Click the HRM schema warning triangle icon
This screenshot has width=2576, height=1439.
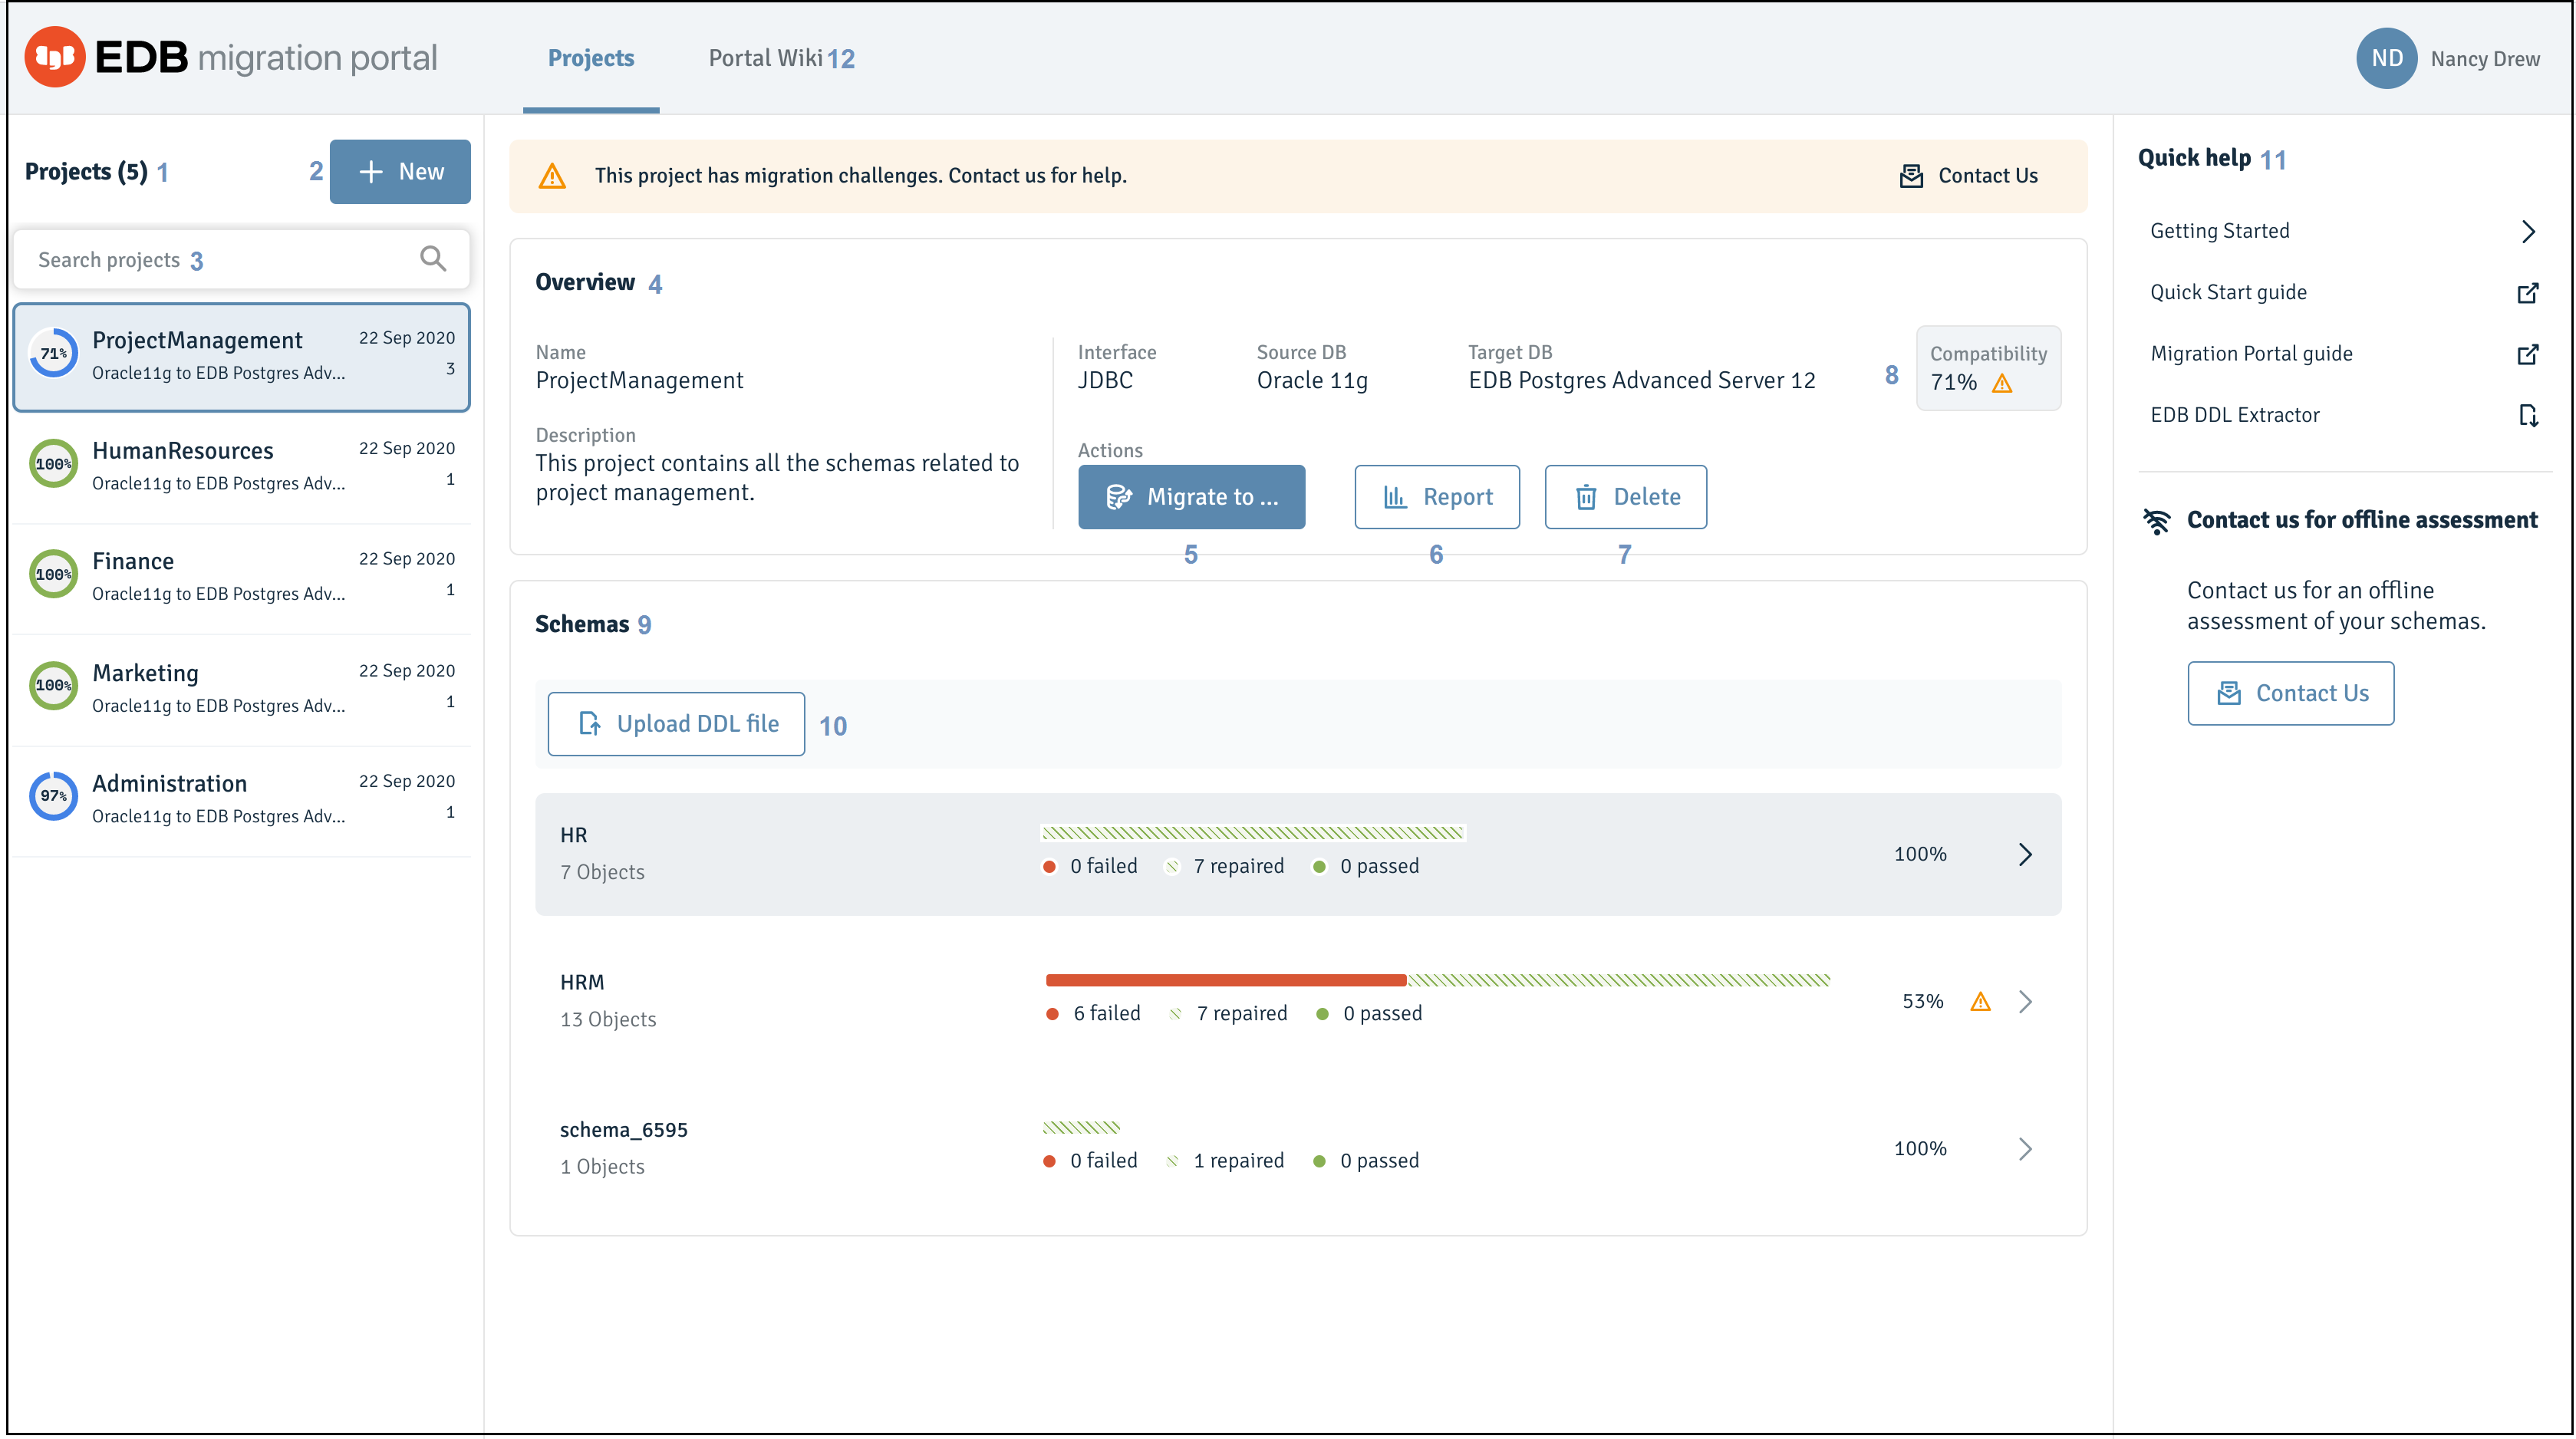(x=1980, y=1001)
